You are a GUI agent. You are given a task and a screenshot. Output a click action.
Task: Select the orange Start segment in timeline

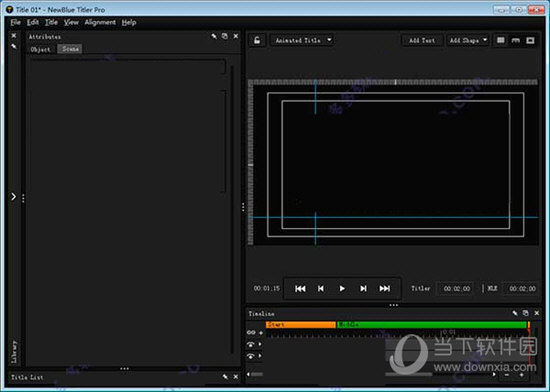click(301, 325)
